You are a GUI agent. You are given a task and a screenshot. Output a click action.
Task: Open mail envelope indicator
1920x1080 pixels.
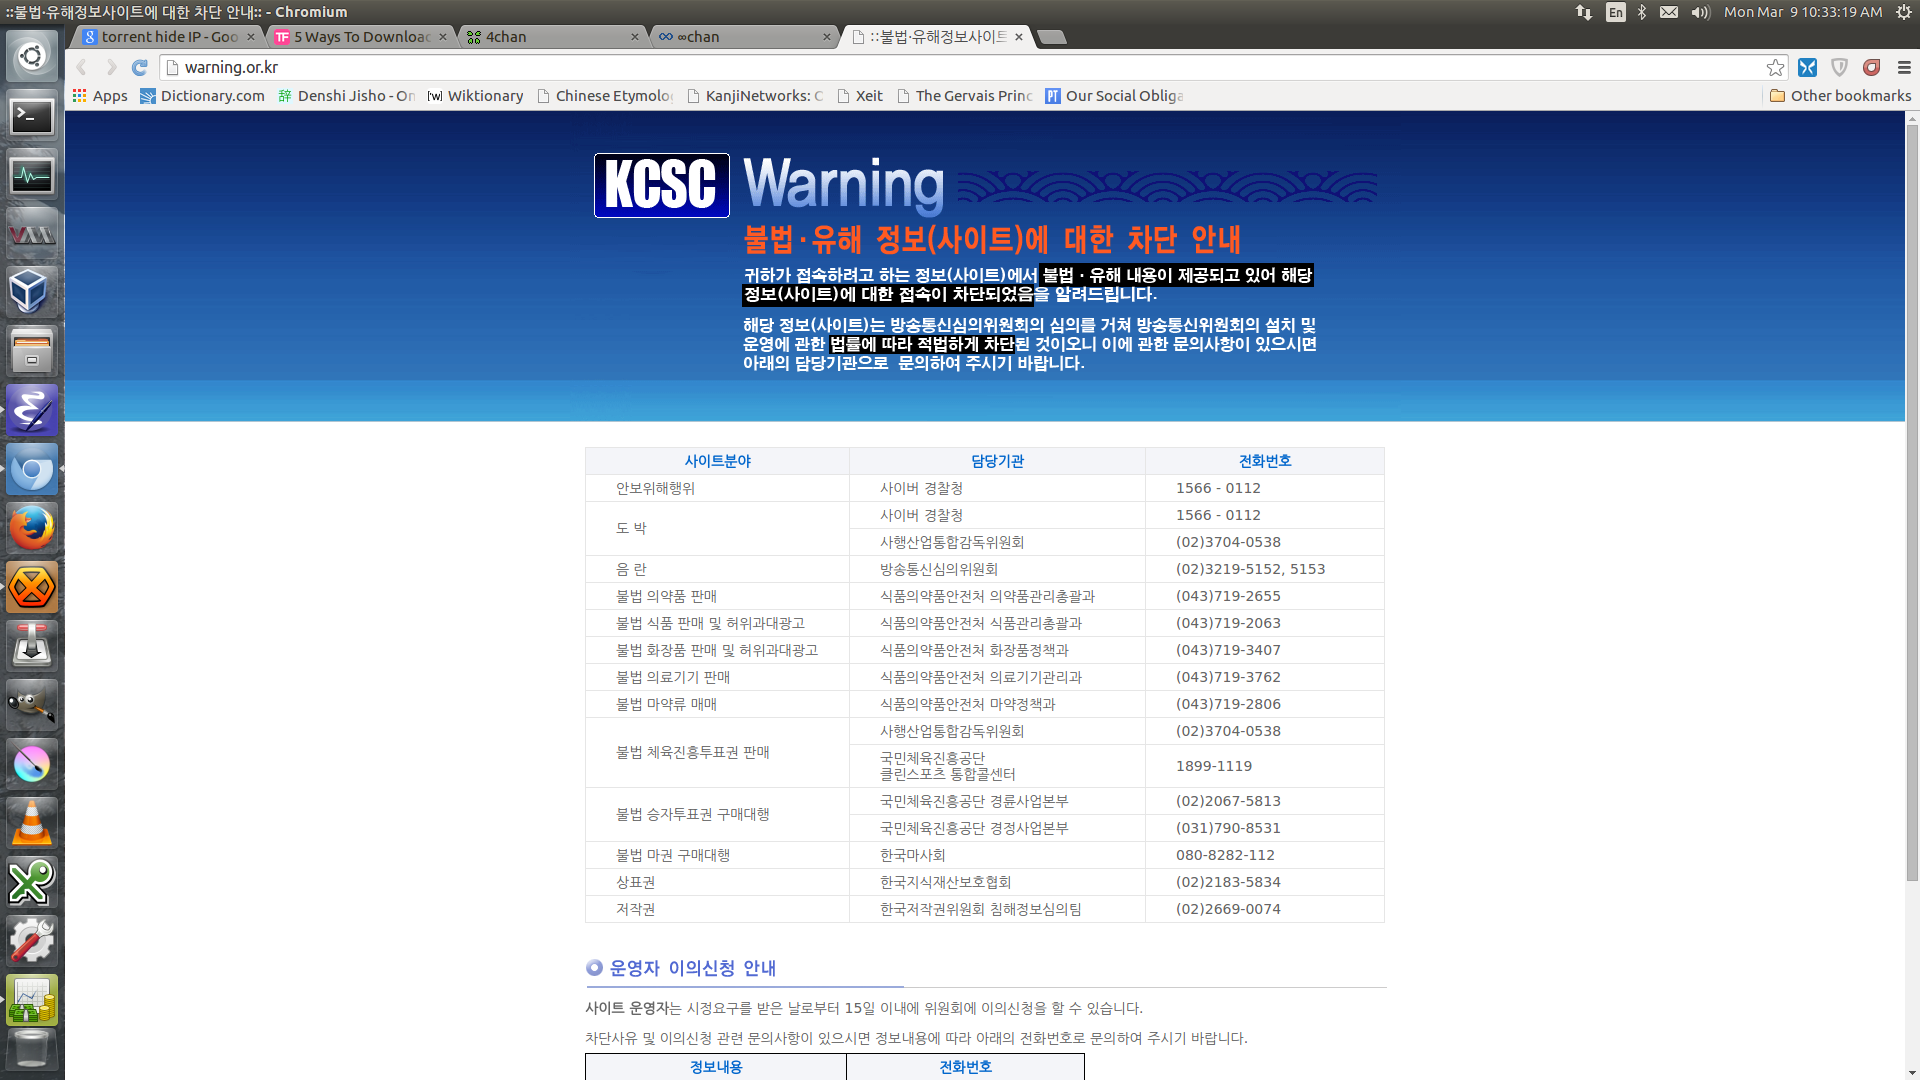(1669, 12)
